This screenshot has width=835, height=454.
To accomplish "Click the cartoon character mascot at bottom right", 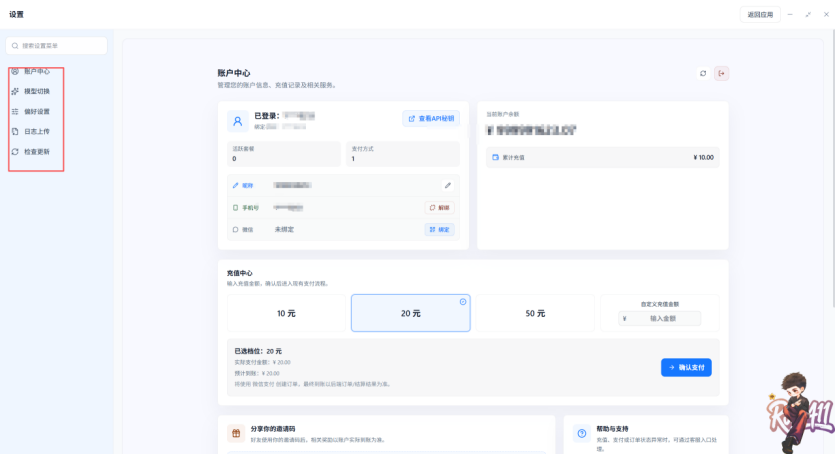I will [x=799, y=412].
